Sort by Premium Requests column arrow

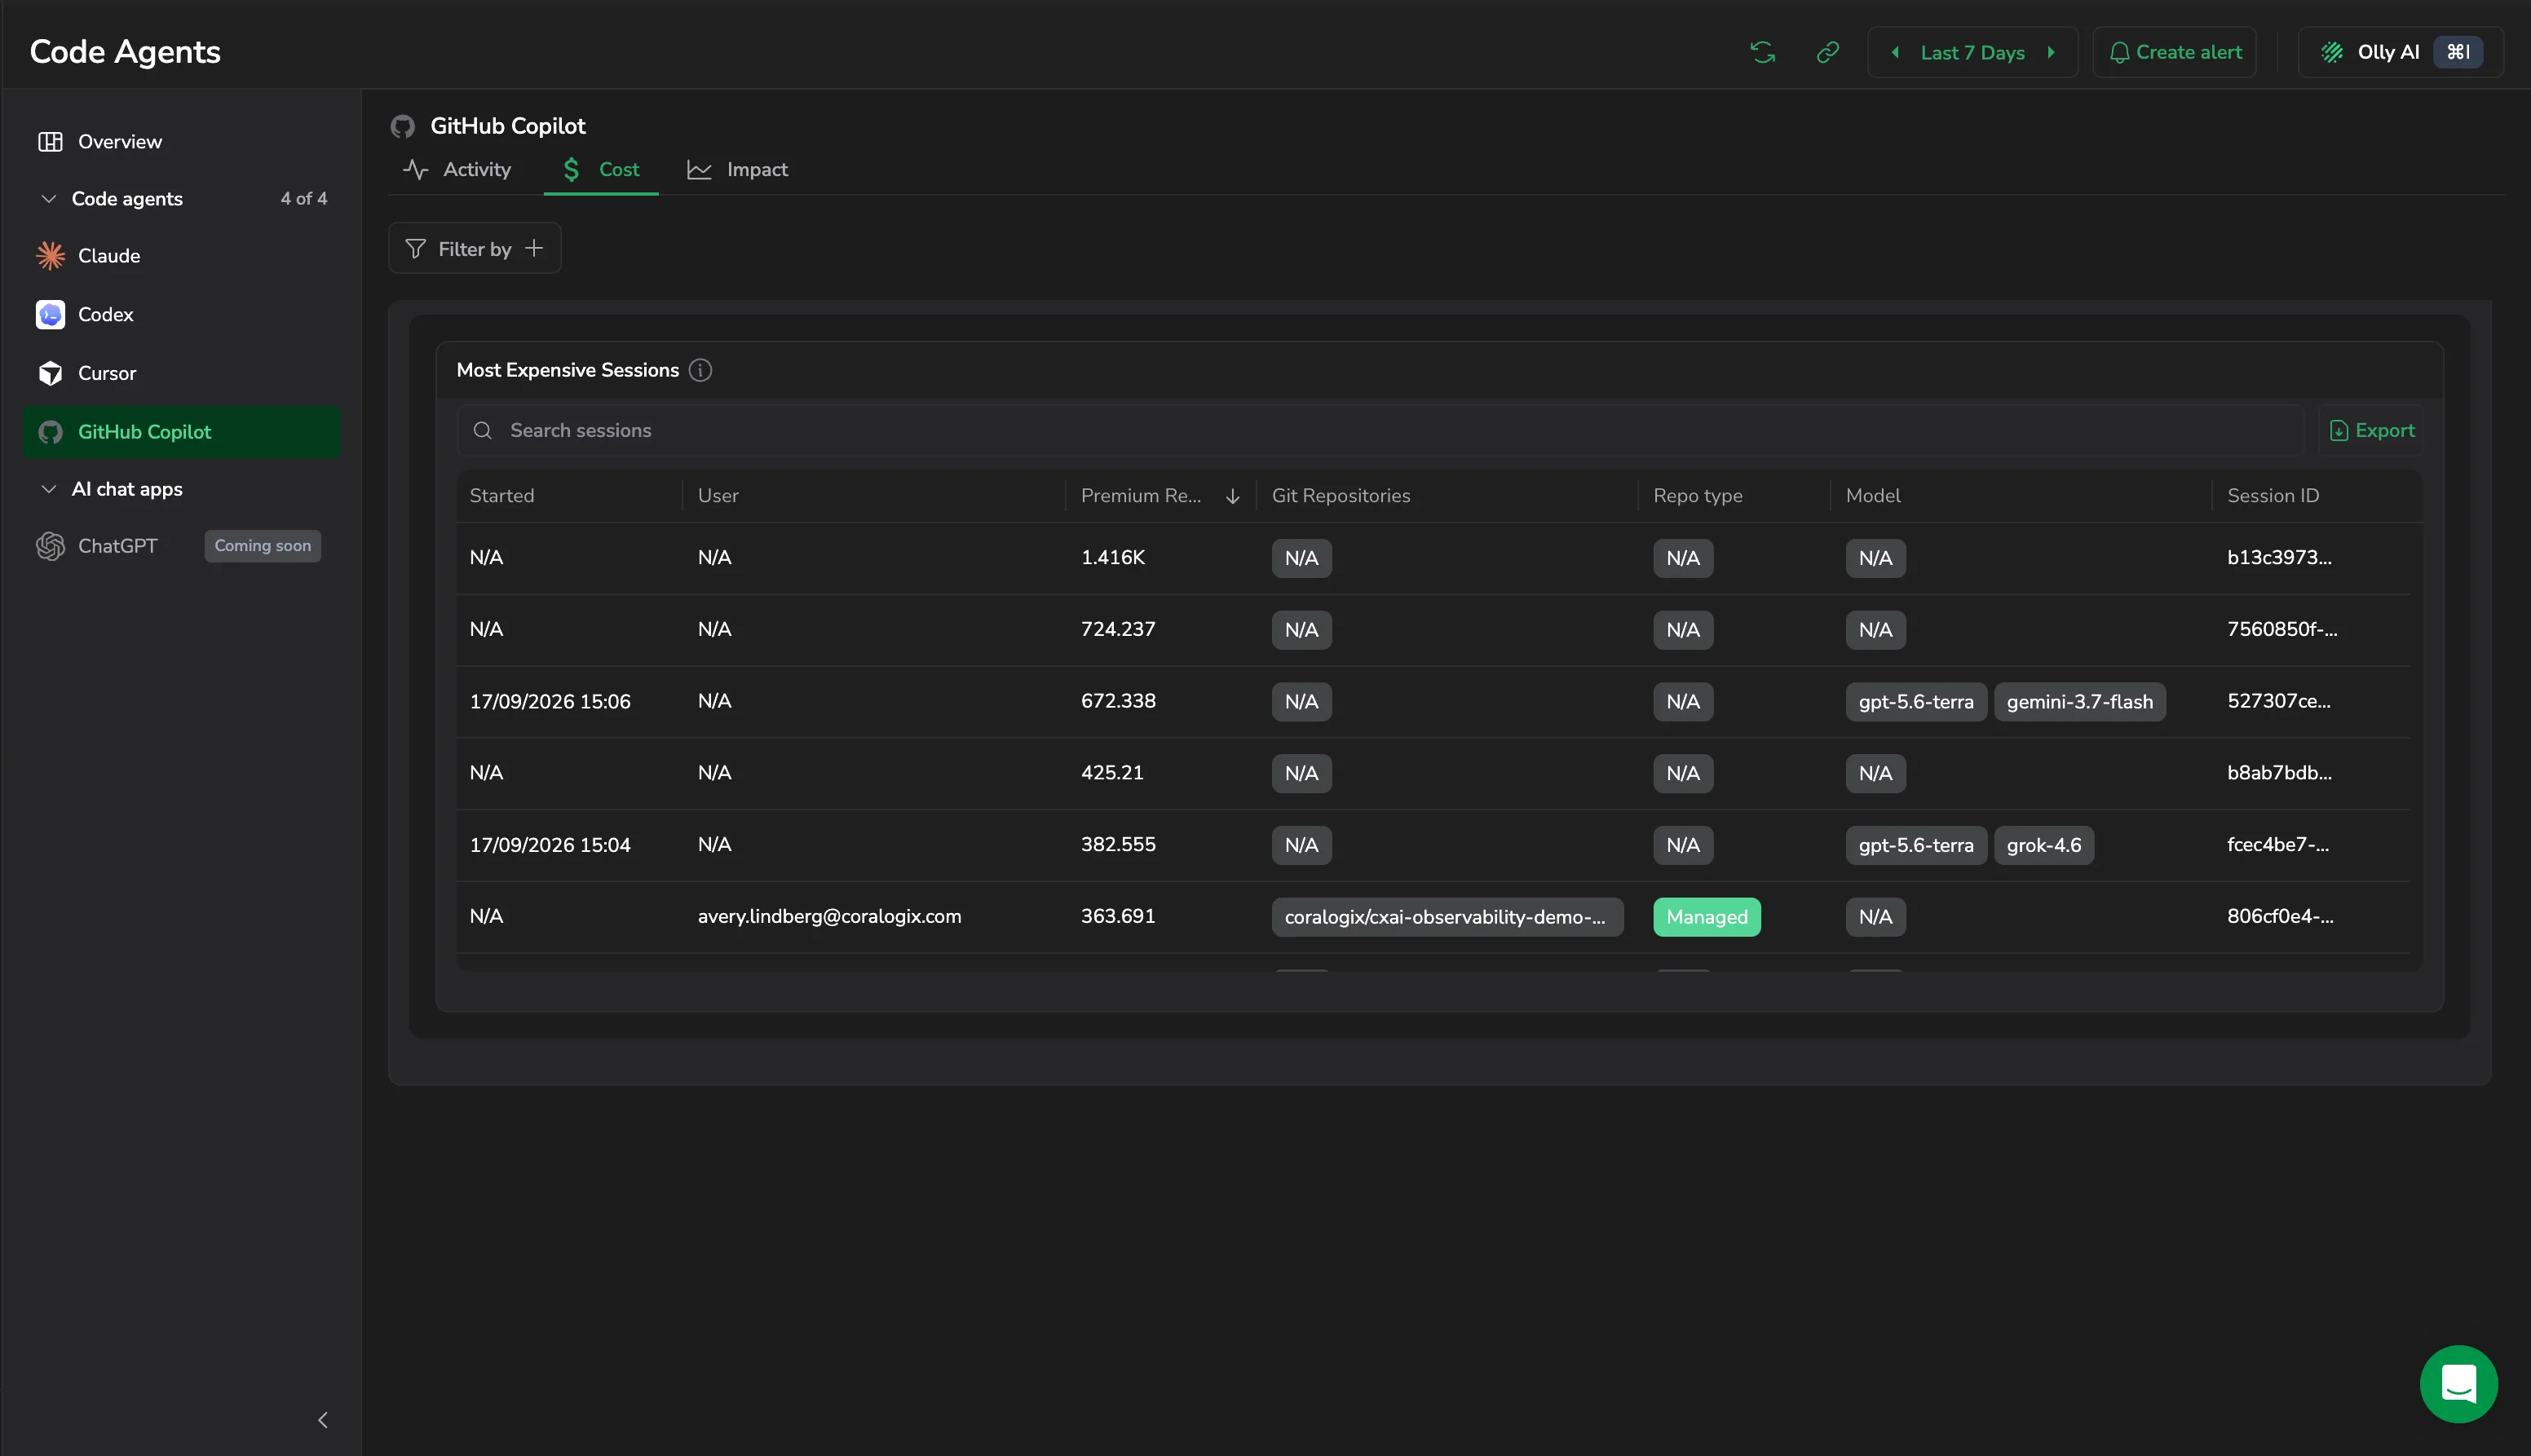(x=1232, y=496)
